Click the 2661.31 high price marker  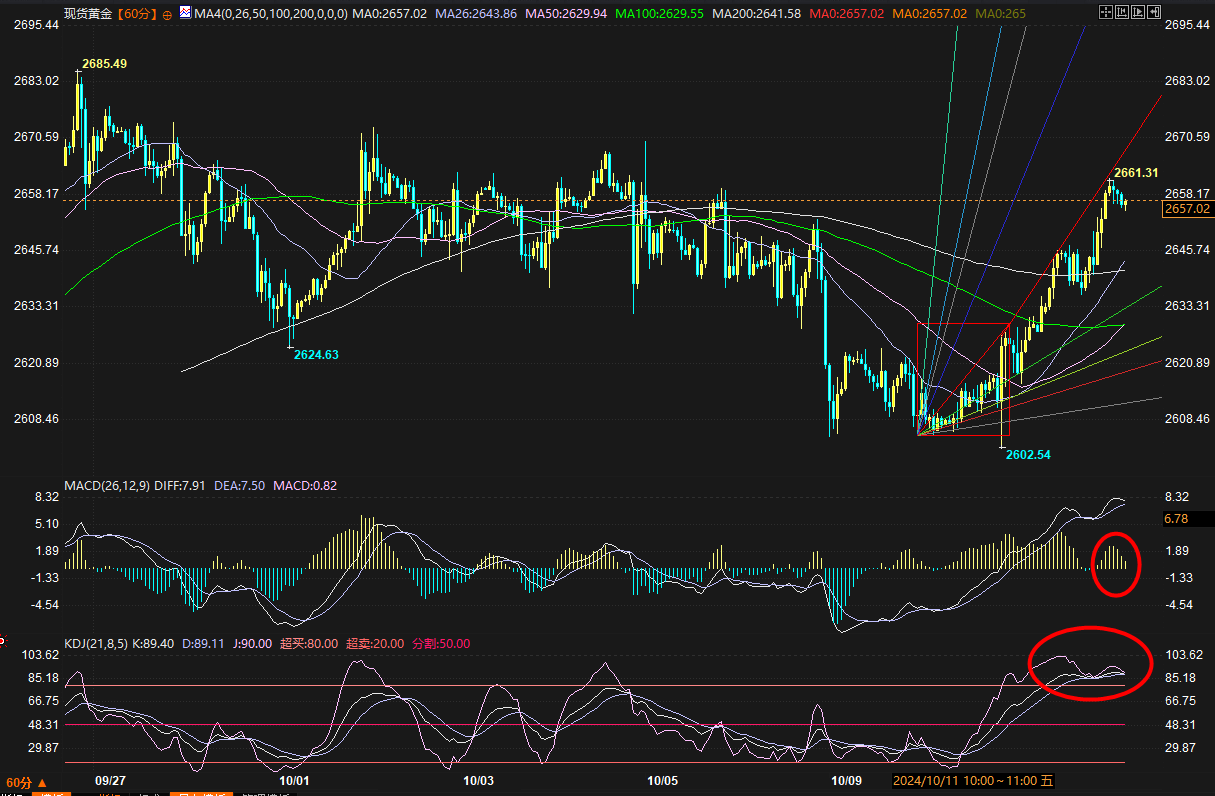1135,173
